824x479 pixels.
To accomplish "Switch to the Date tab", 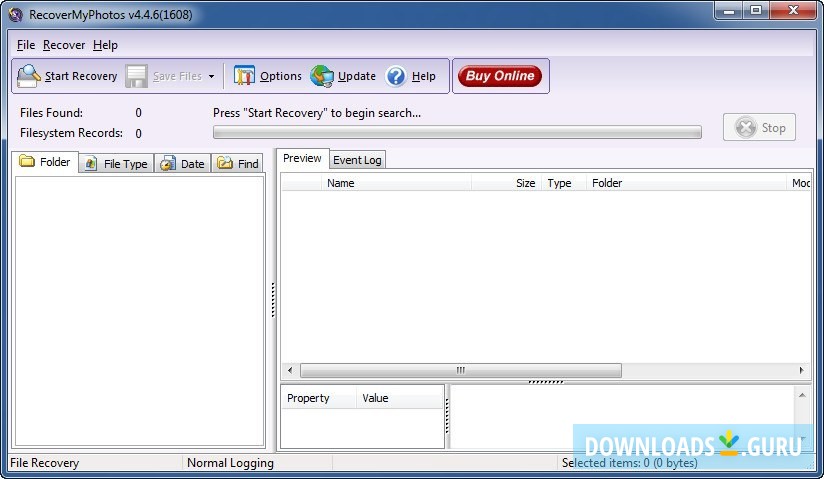I will [183, 164].
